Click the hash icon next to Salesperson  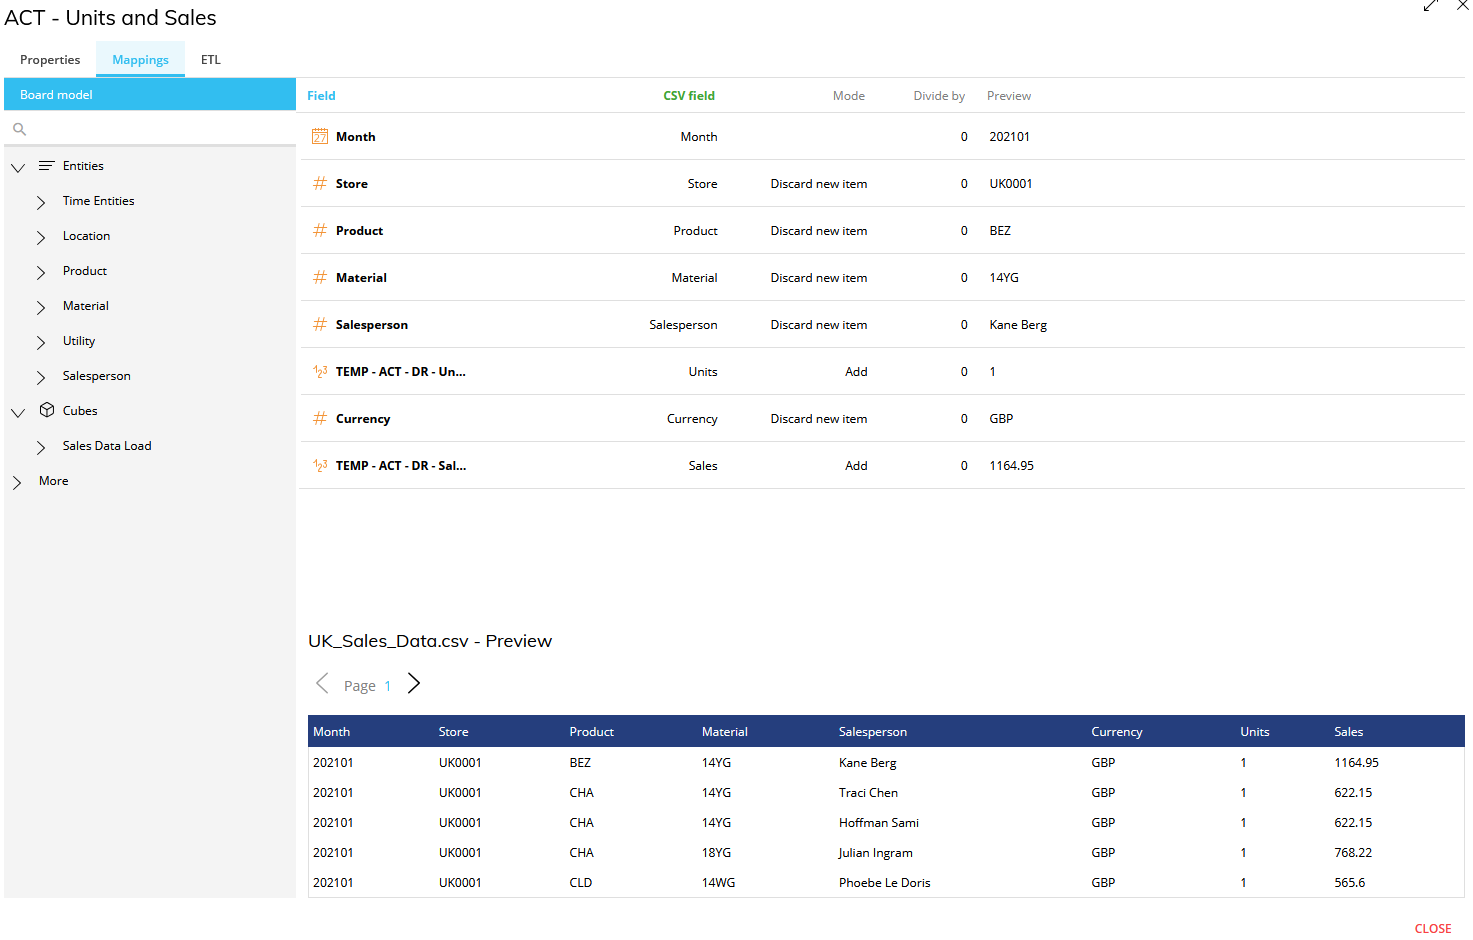pos(320,324)
